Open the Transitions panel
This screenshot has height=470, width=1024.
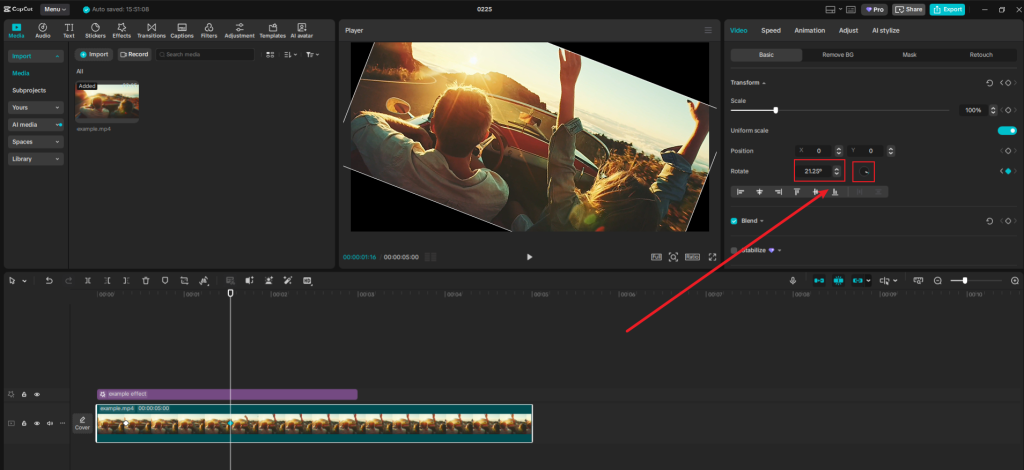152,31
